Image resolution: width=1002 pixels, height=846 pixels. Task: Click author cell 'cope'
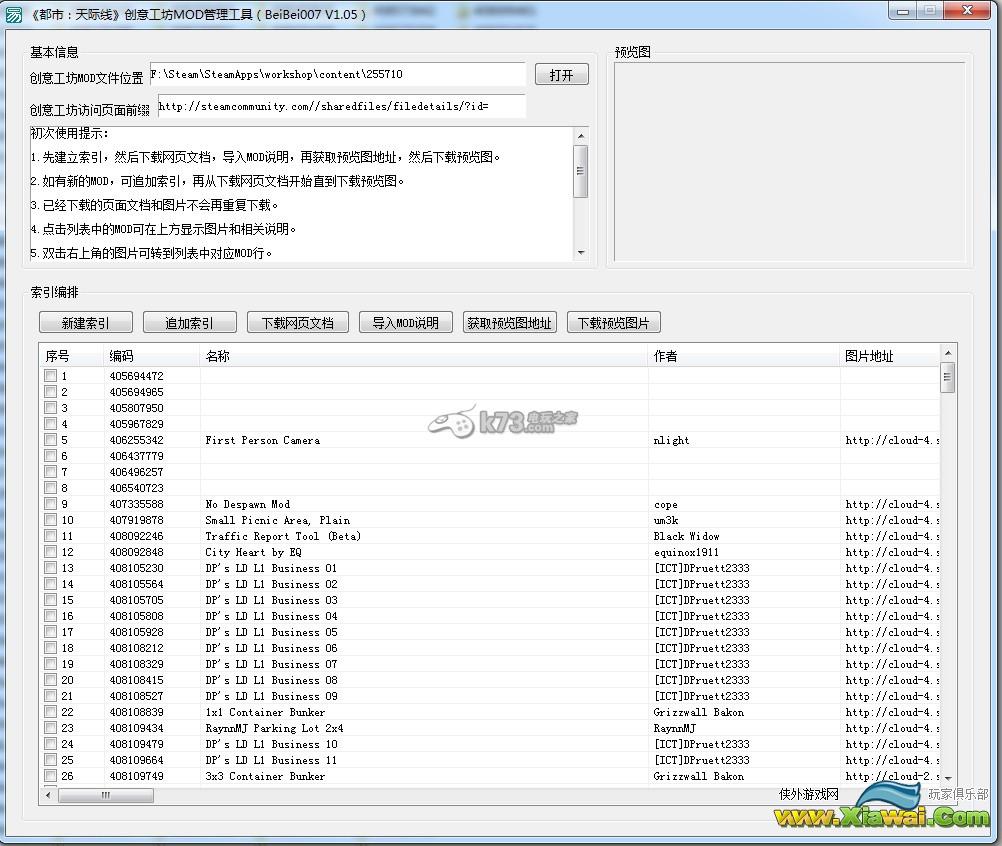[665, 504]
